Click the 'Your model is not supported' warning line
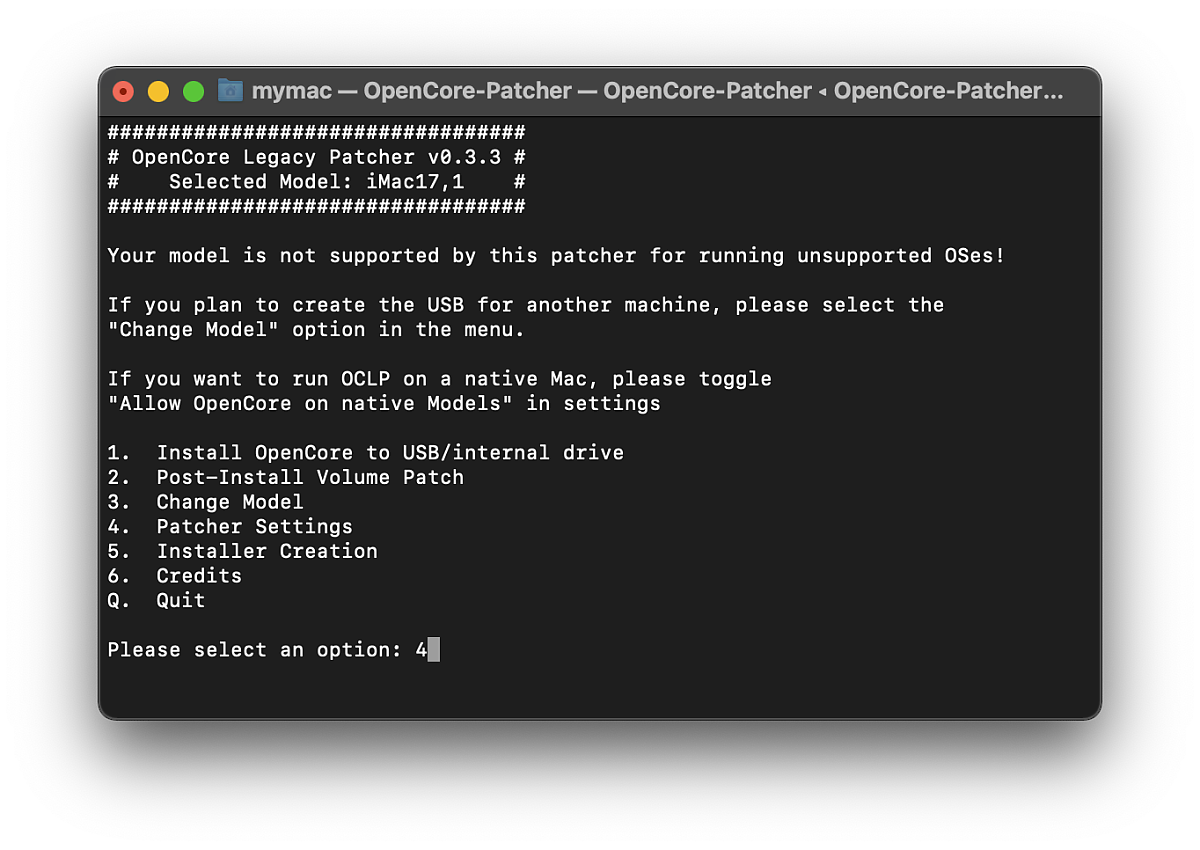Viewport: 1200px width, 850px height. click(x=556, y=255)
